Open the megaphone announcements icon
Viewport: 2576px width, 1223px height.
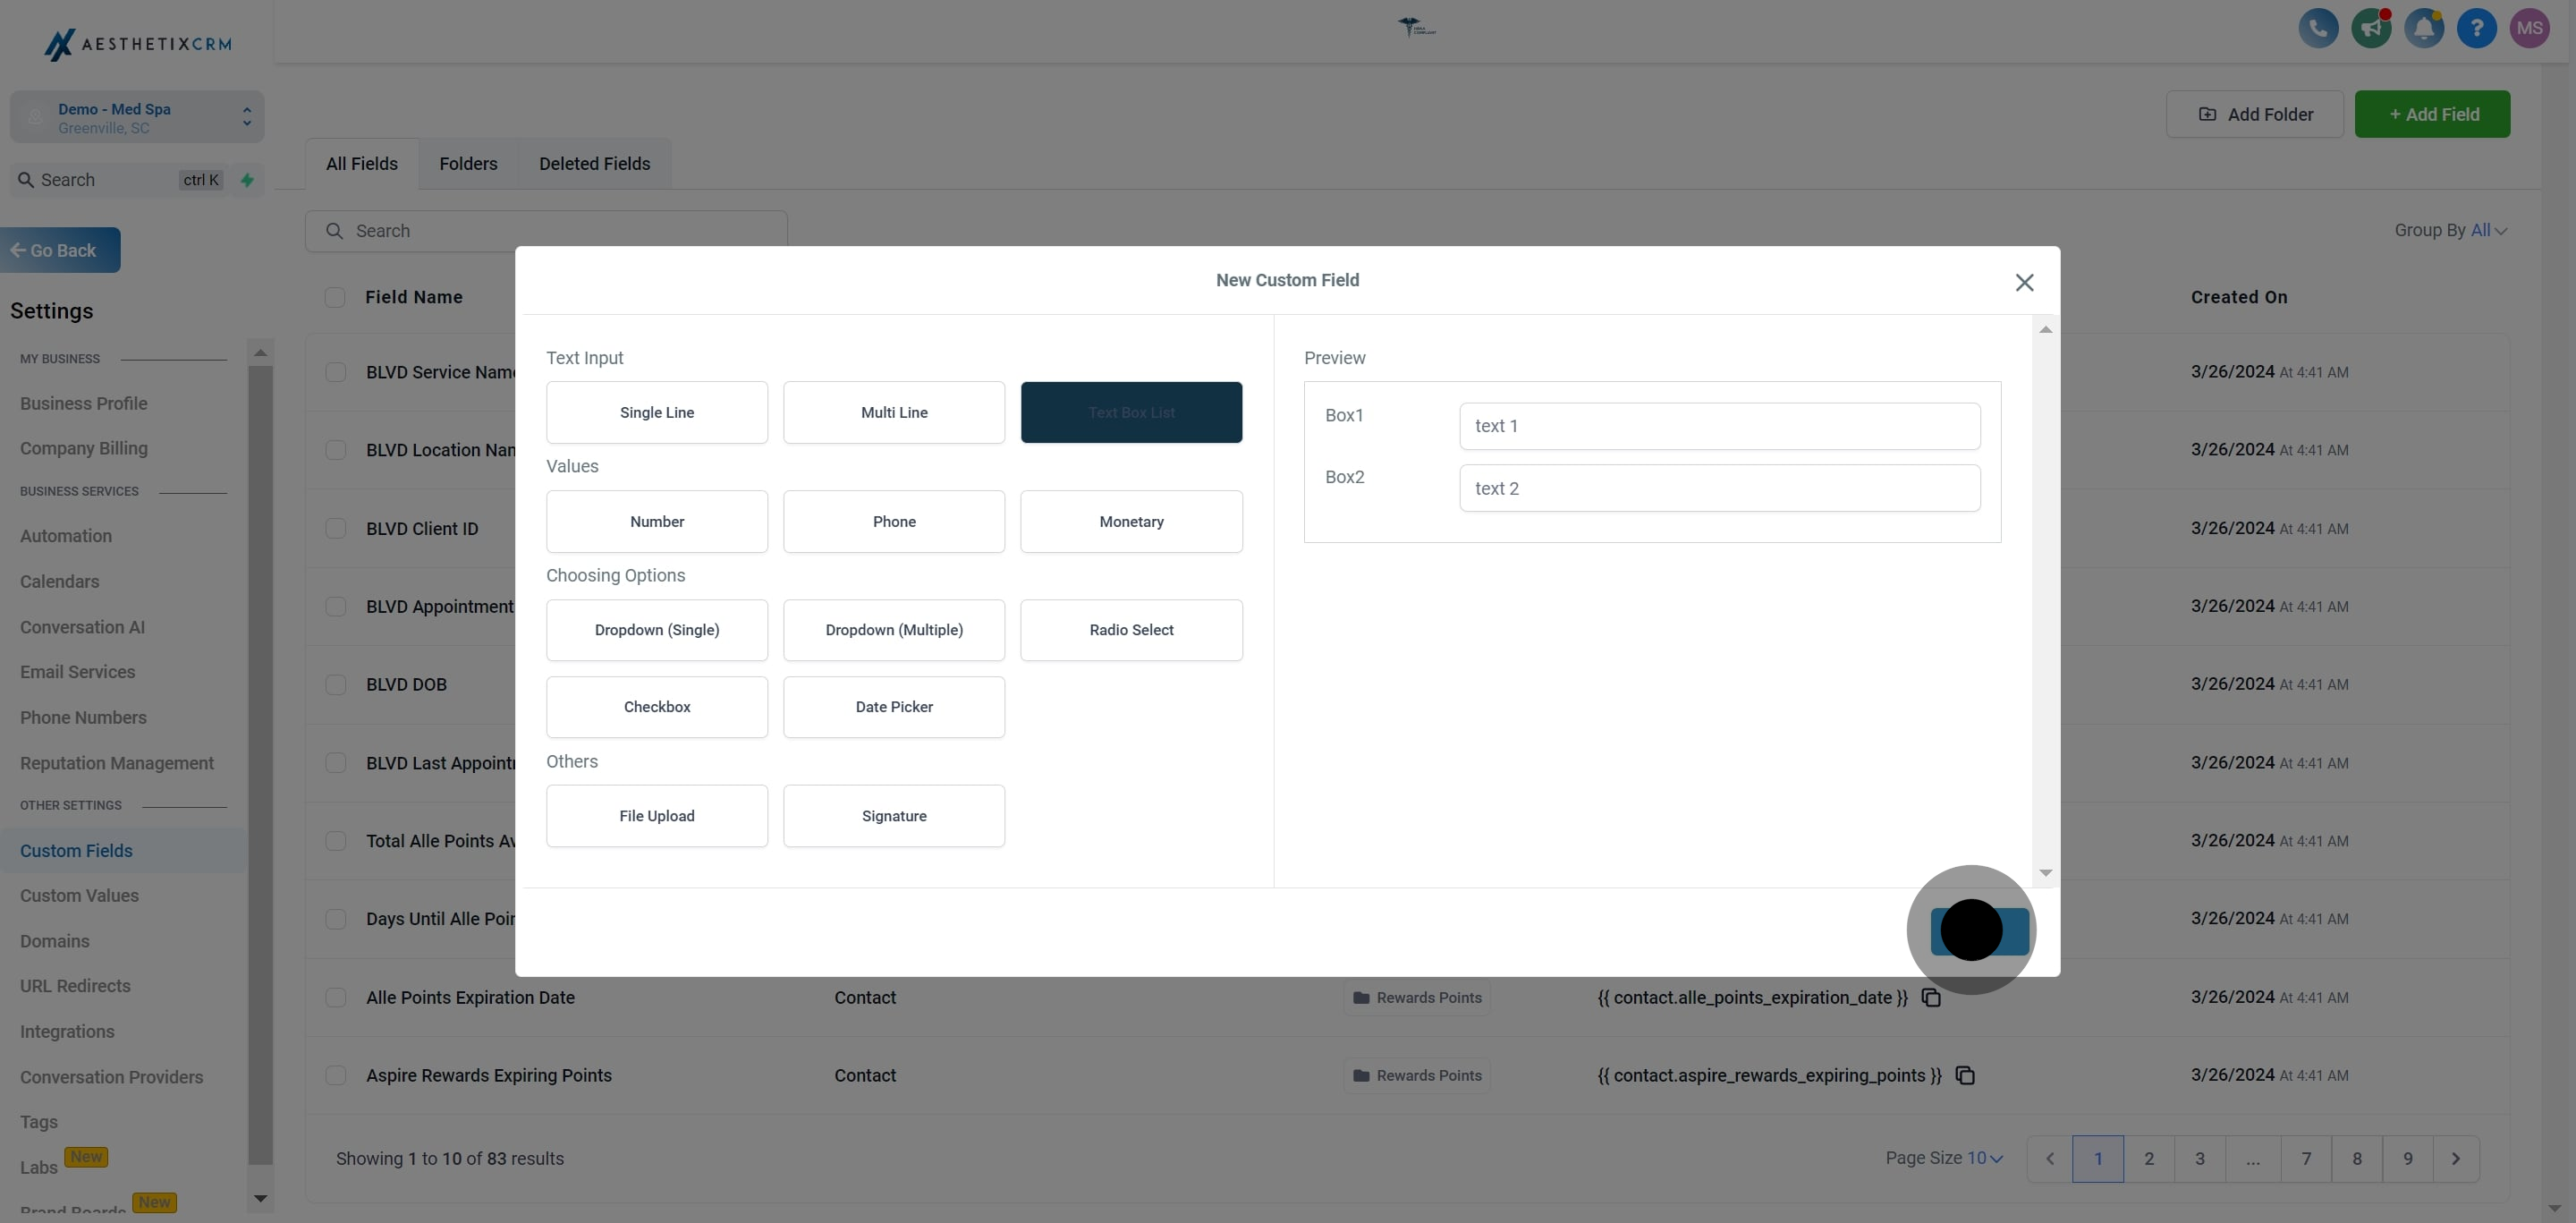coord(2371,28)
